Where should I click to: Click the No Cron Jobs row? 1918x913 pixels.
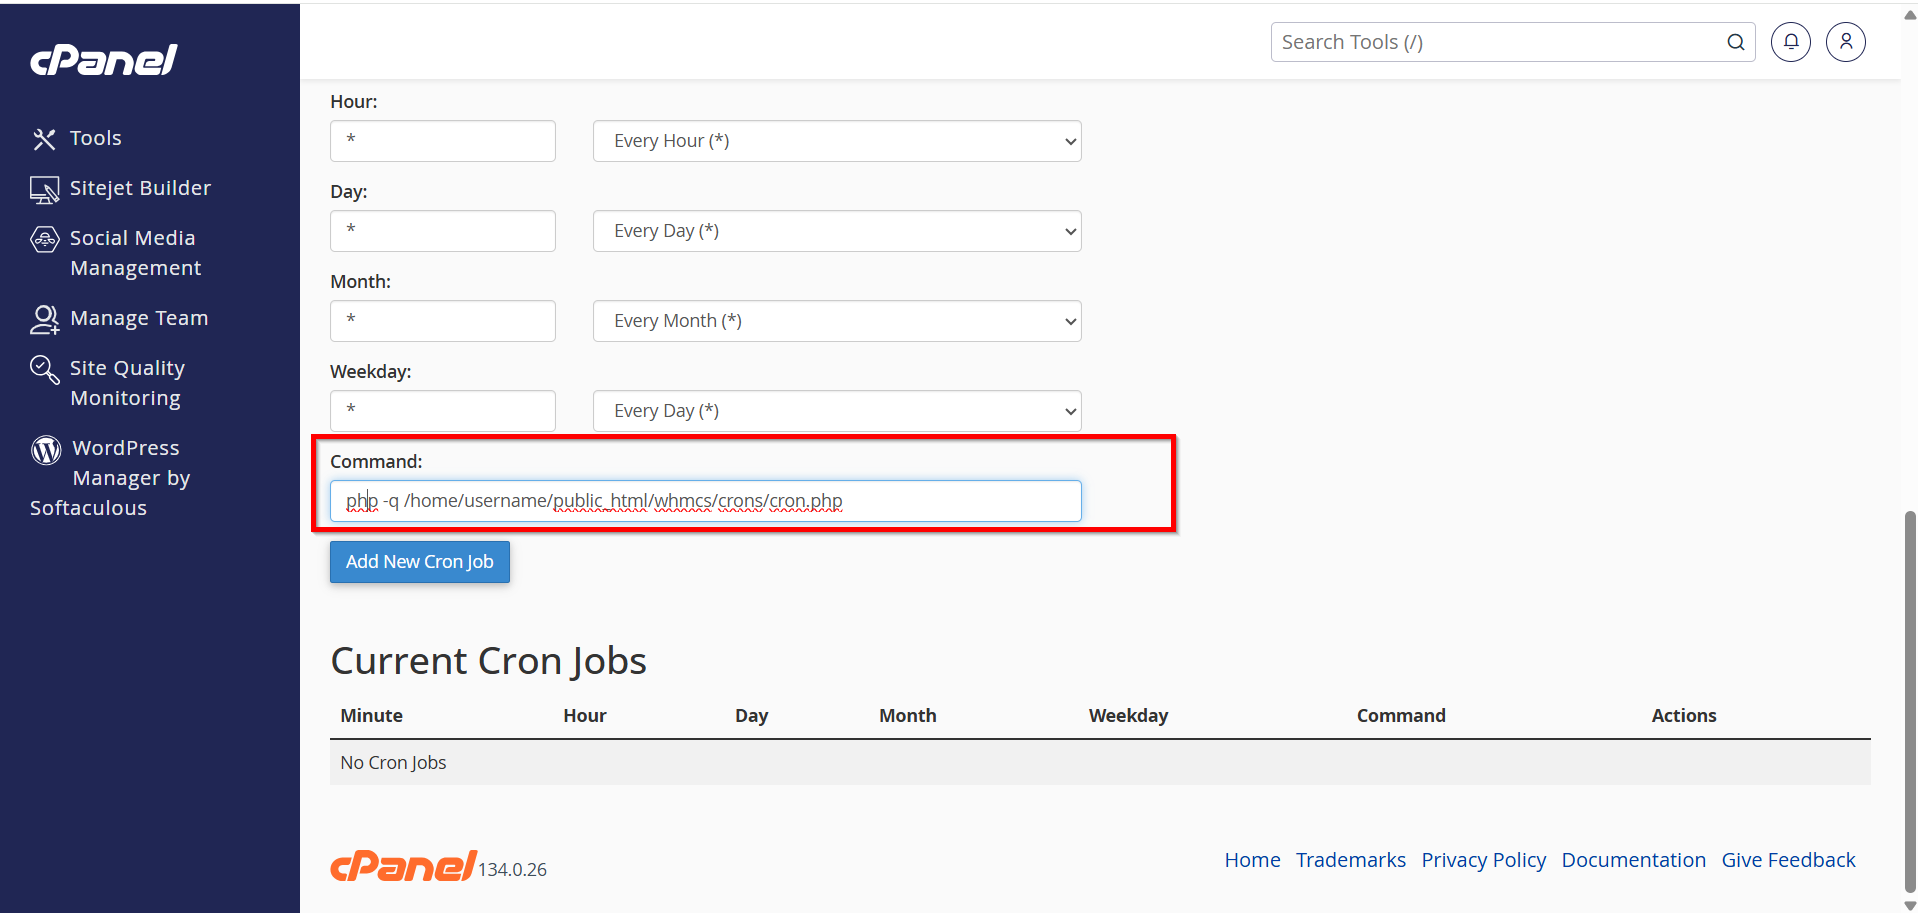tap(1100, 763)
